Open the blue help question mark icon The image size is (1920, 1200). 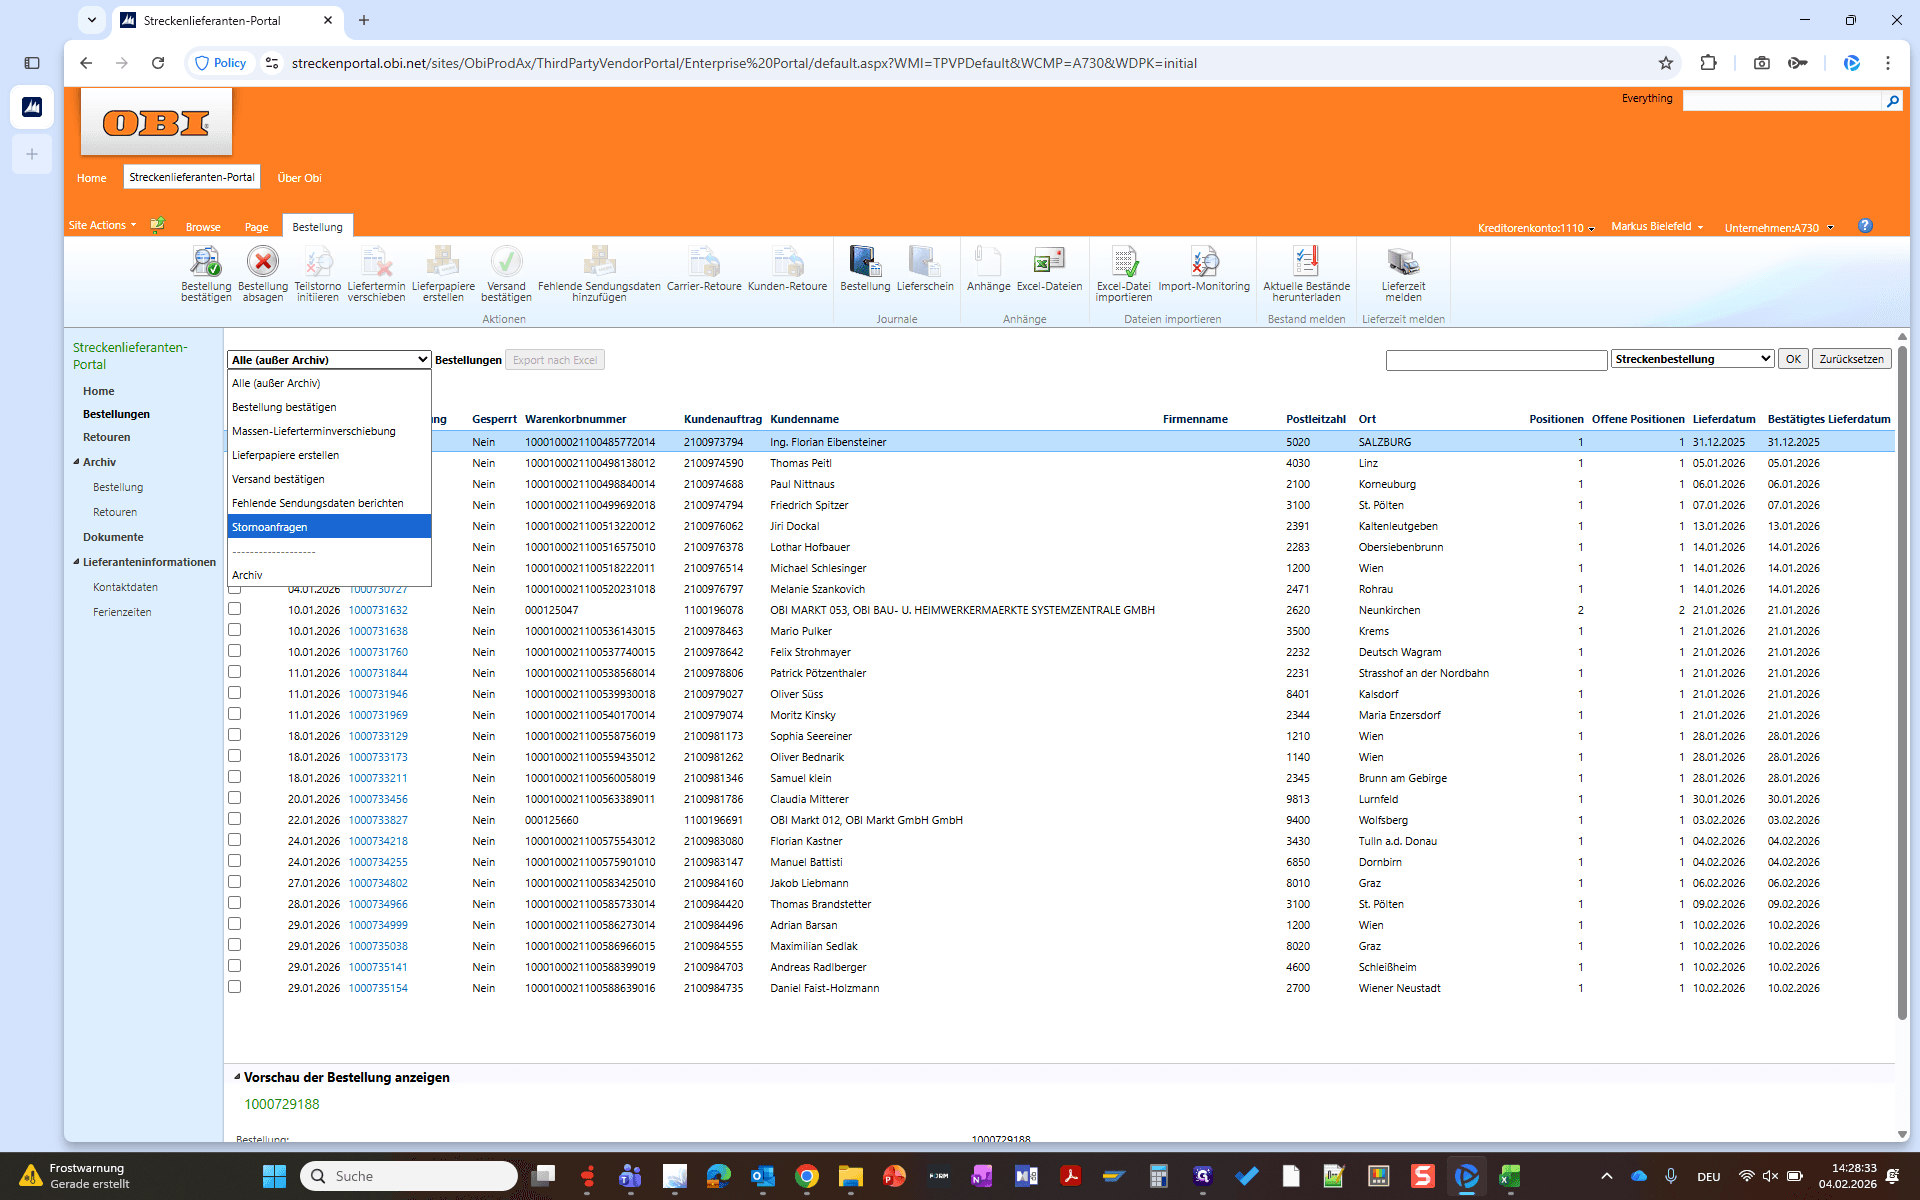[x=1865, y=226]
